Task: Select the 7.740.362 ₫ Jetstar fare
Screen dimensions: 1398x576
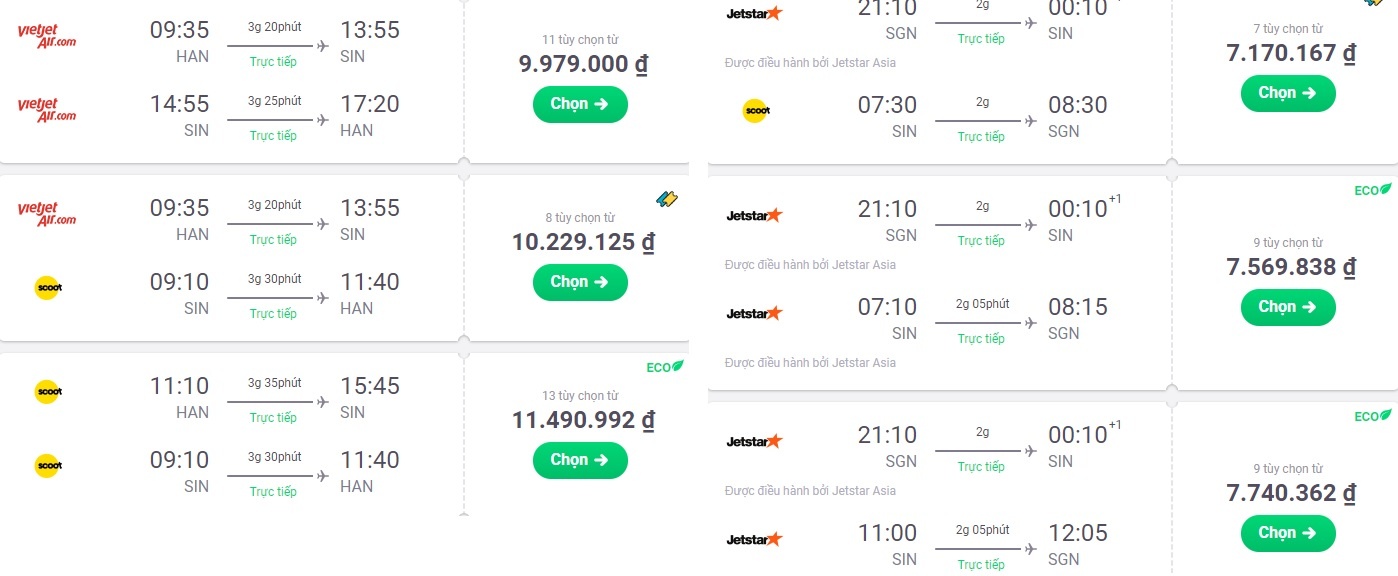Action: tap(1288, 533)
